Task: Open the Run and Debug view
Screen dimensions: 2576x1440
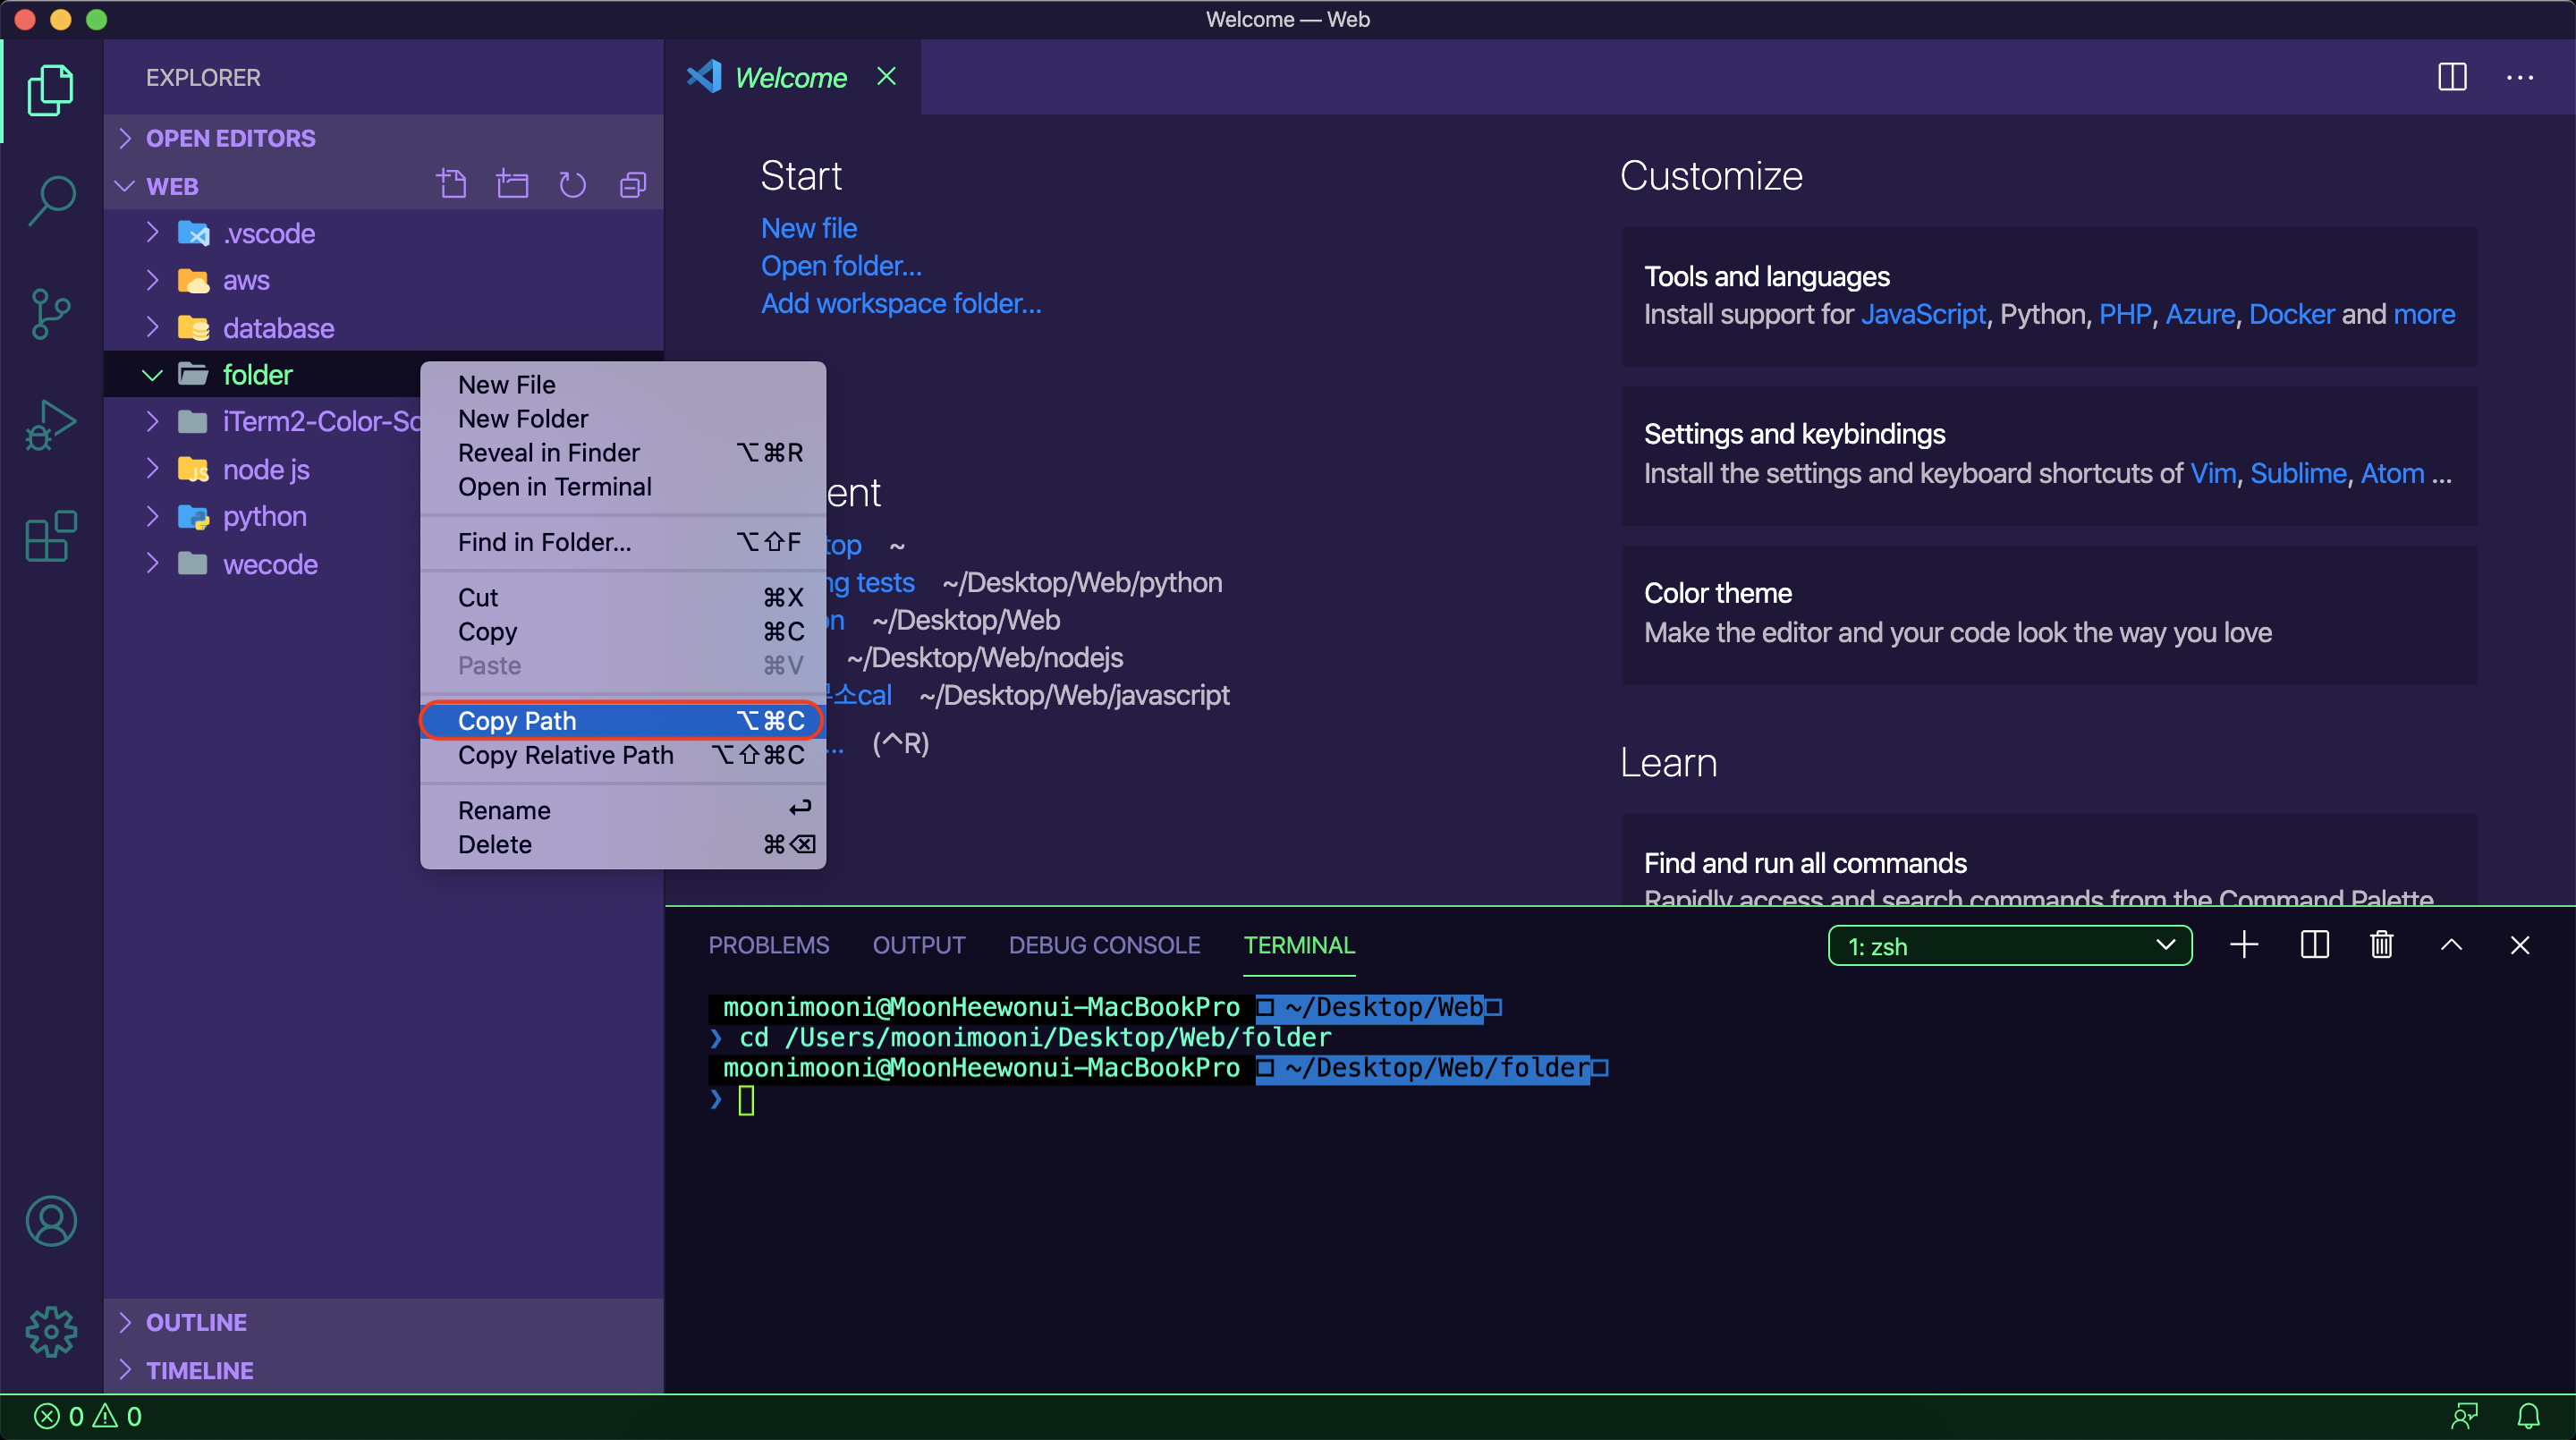Action: tap(51, 425)
